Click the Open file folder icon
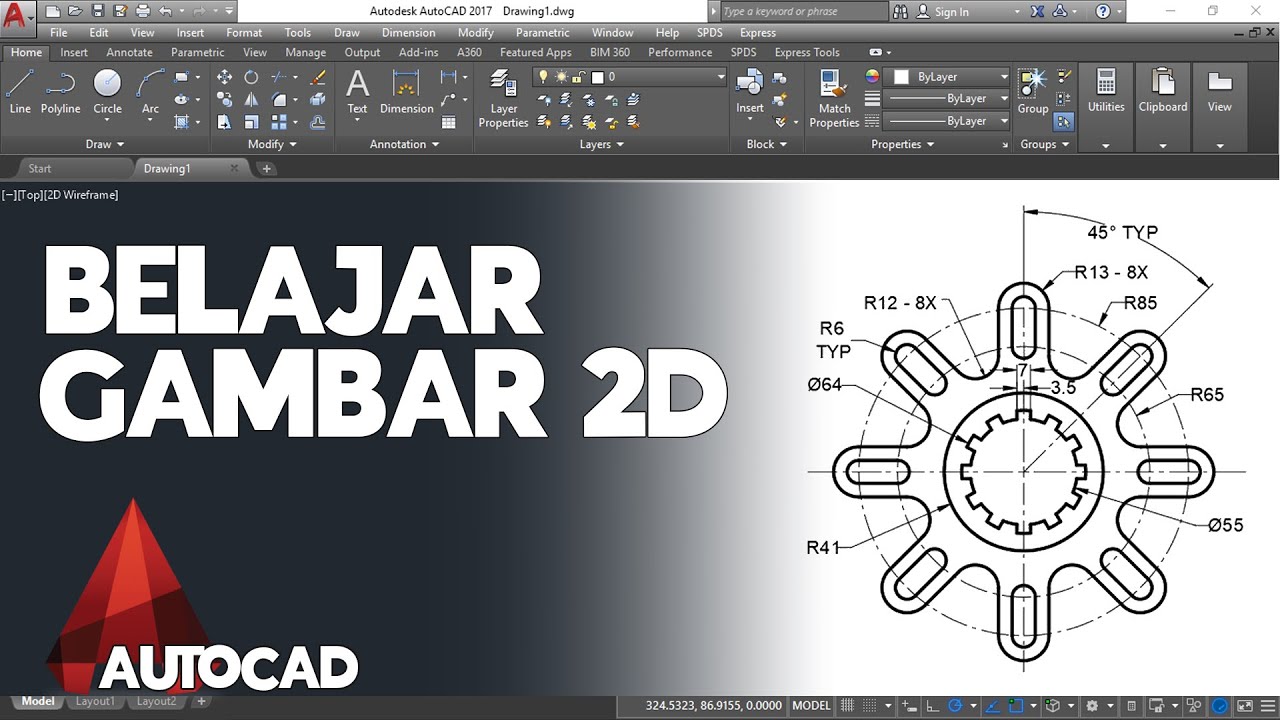1280x720 pixels. pyautogui.click(x=75, y=11)
